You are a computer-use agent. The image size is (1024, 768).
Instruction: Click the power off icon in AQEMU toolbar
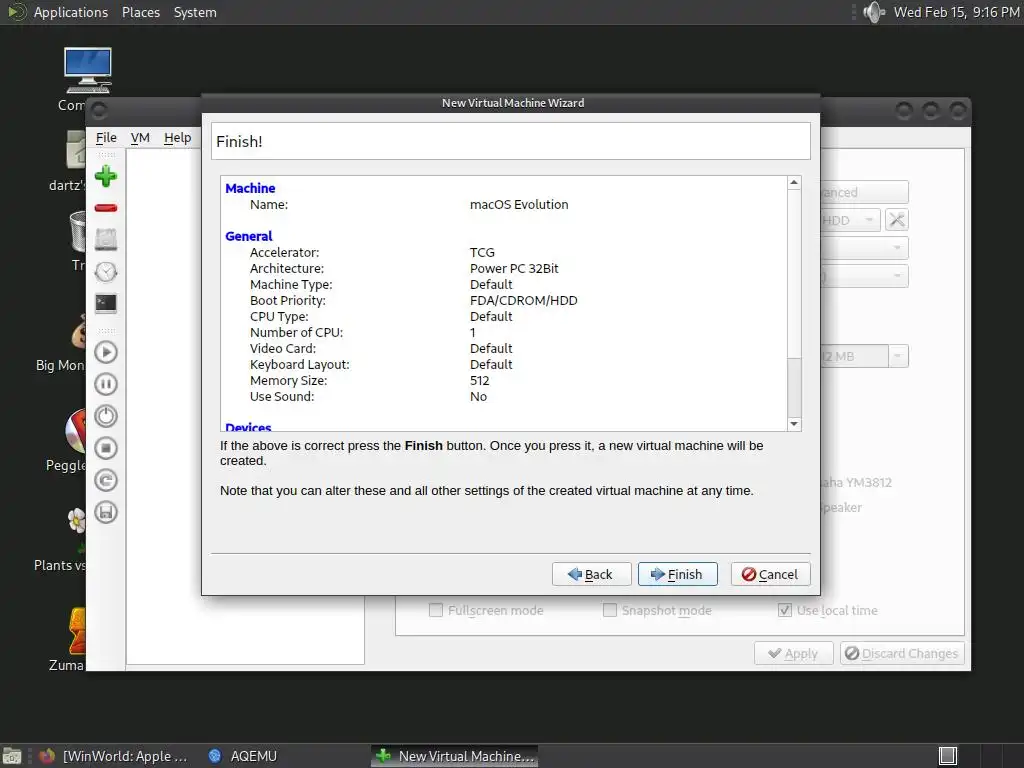(106, 416)
